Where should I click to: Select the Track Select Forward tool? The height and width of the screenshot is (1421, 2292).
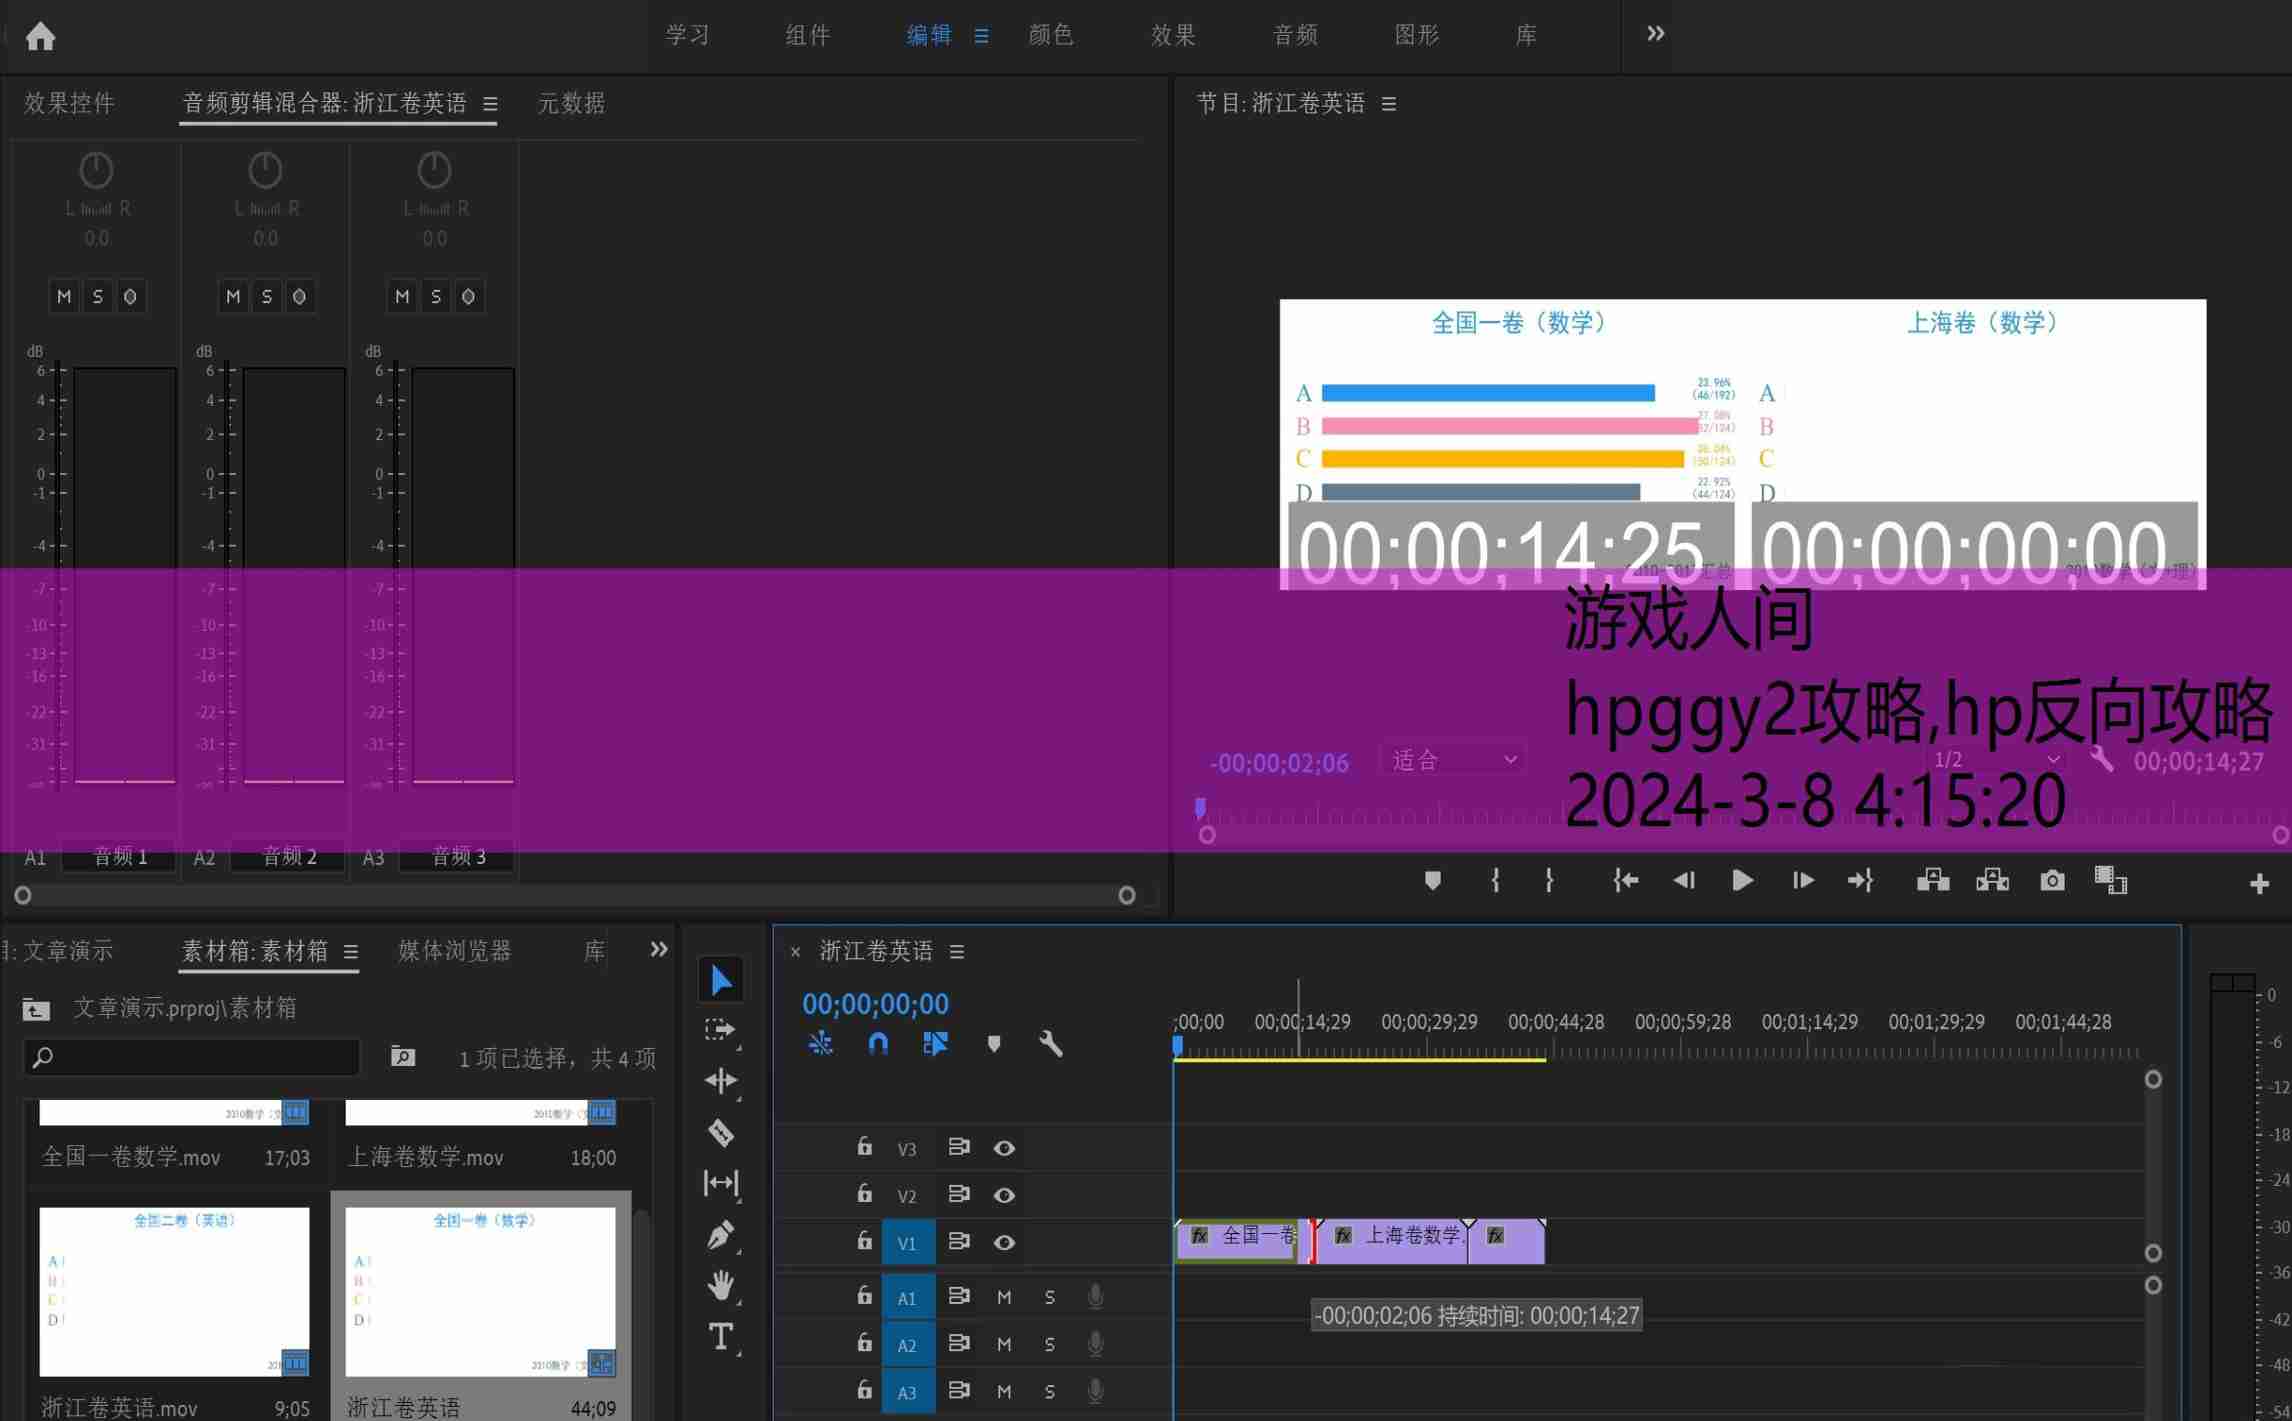(x=720, y=1030)
